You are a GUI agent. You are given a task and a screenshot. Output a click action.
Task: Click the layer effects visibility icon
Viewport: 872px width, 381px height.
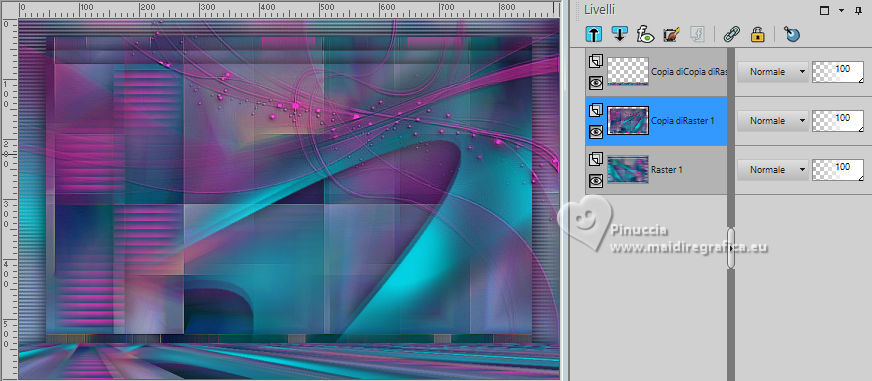pyautogui.click(x=645, y=34)
